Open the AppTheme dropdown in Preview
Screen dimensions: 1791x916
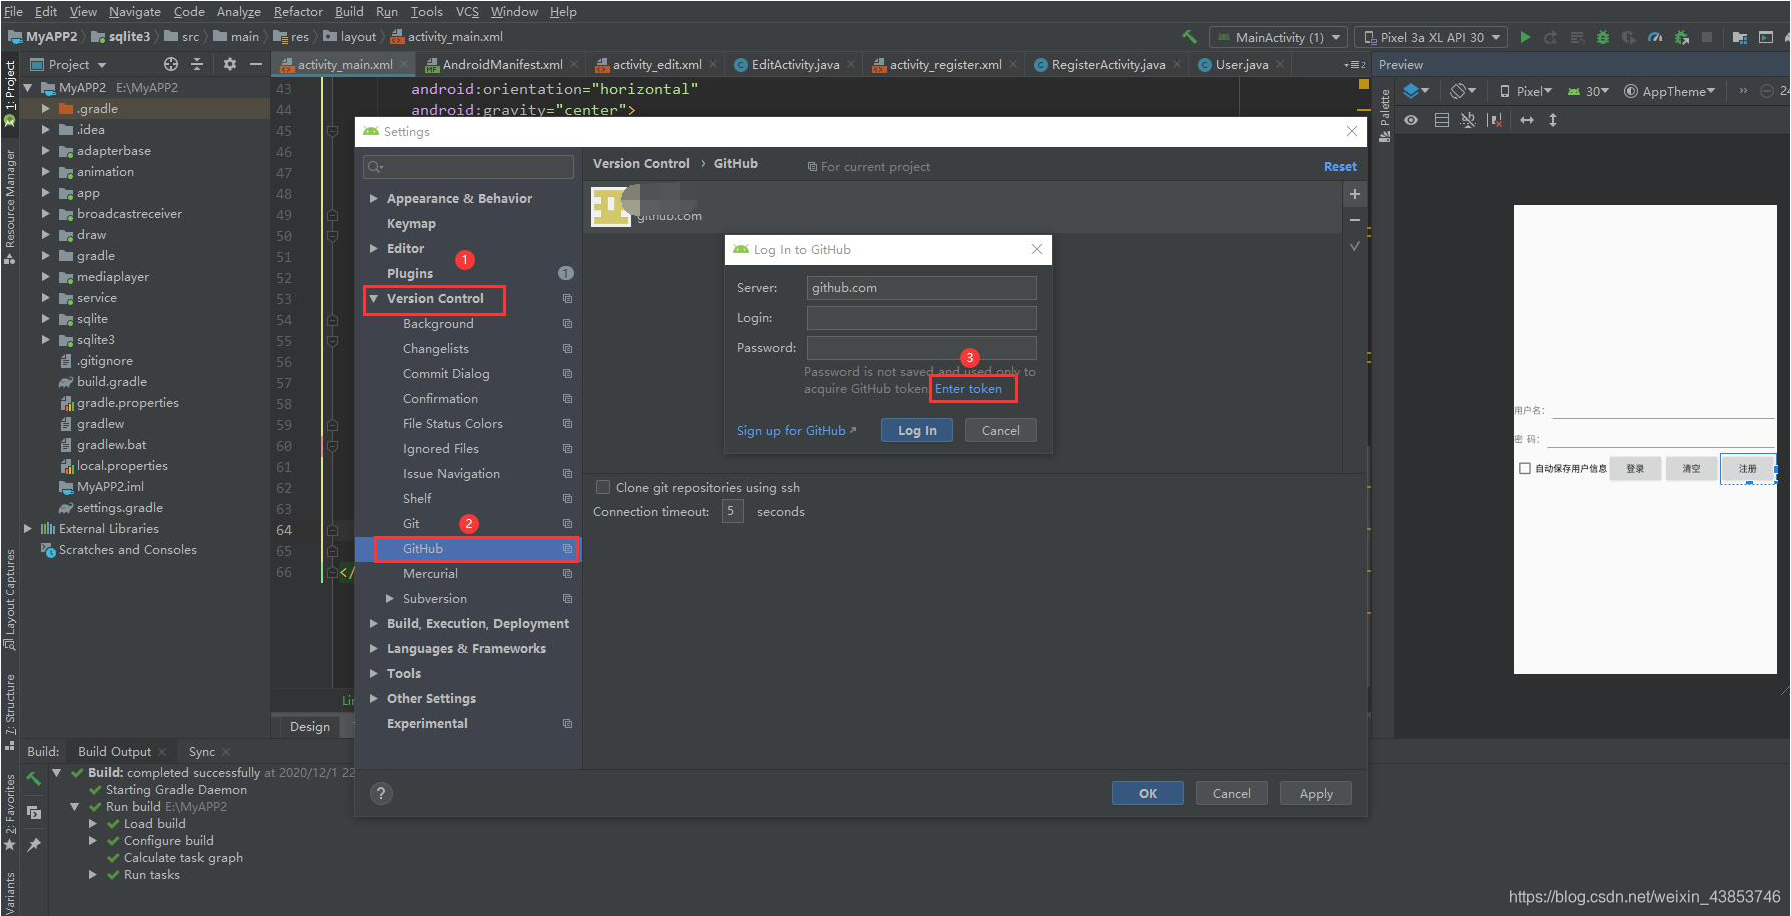(x=1669, y=91)
